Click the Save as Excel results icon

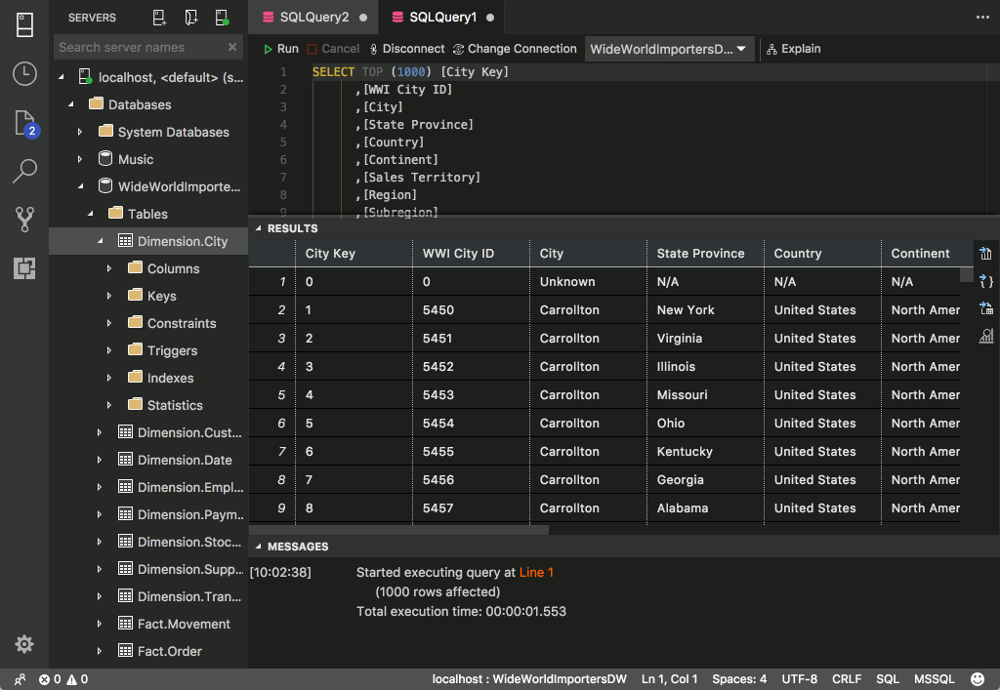985,309
